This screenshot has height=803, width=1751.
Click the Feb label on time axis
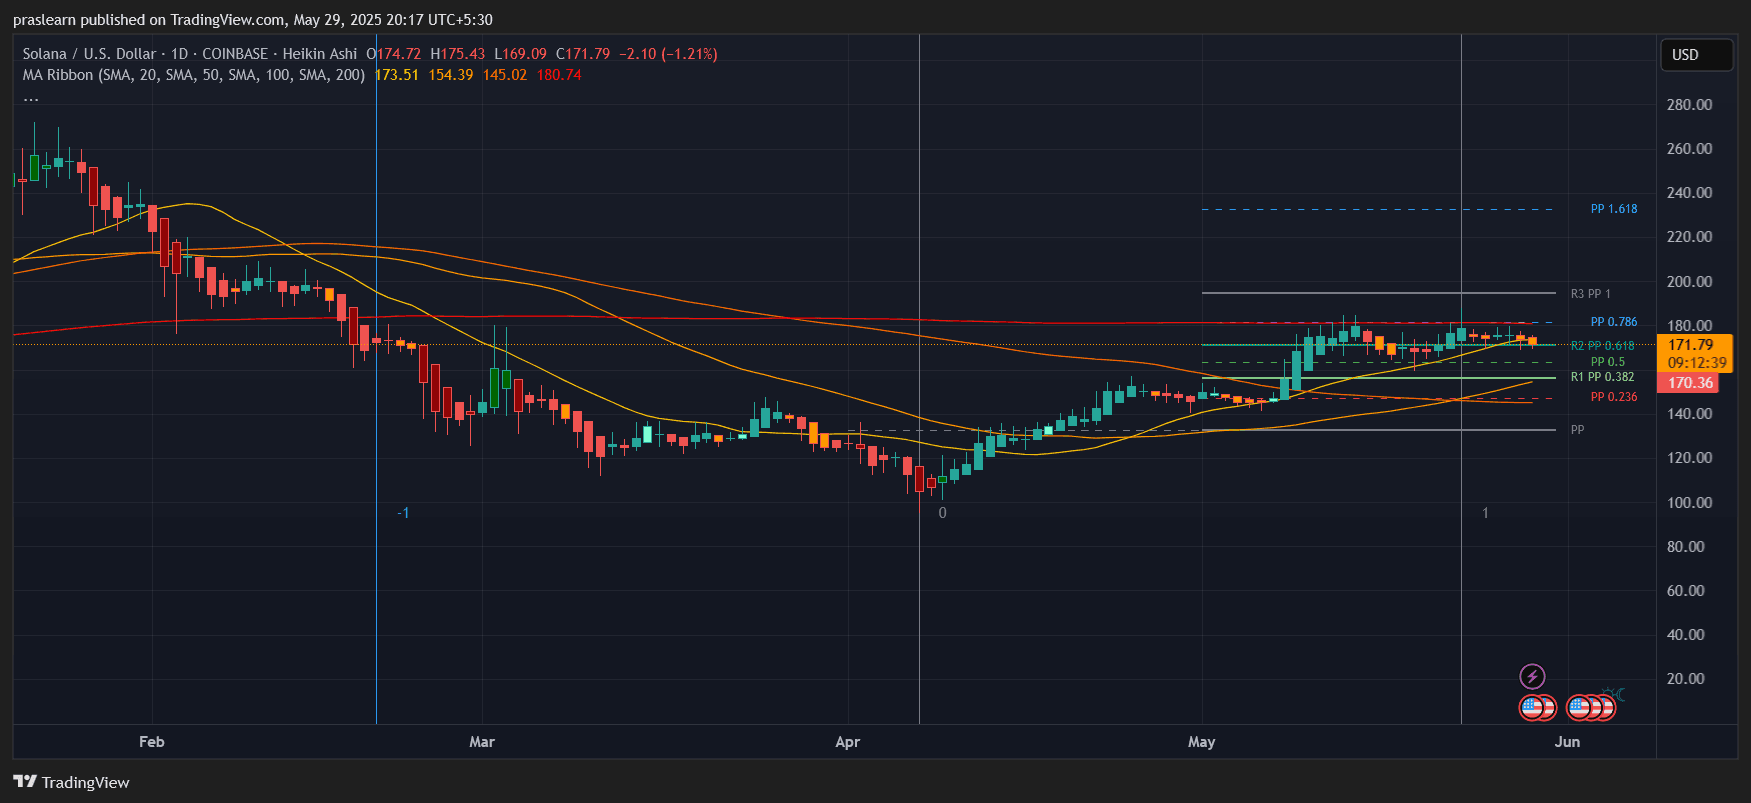(x=152, y=742)
